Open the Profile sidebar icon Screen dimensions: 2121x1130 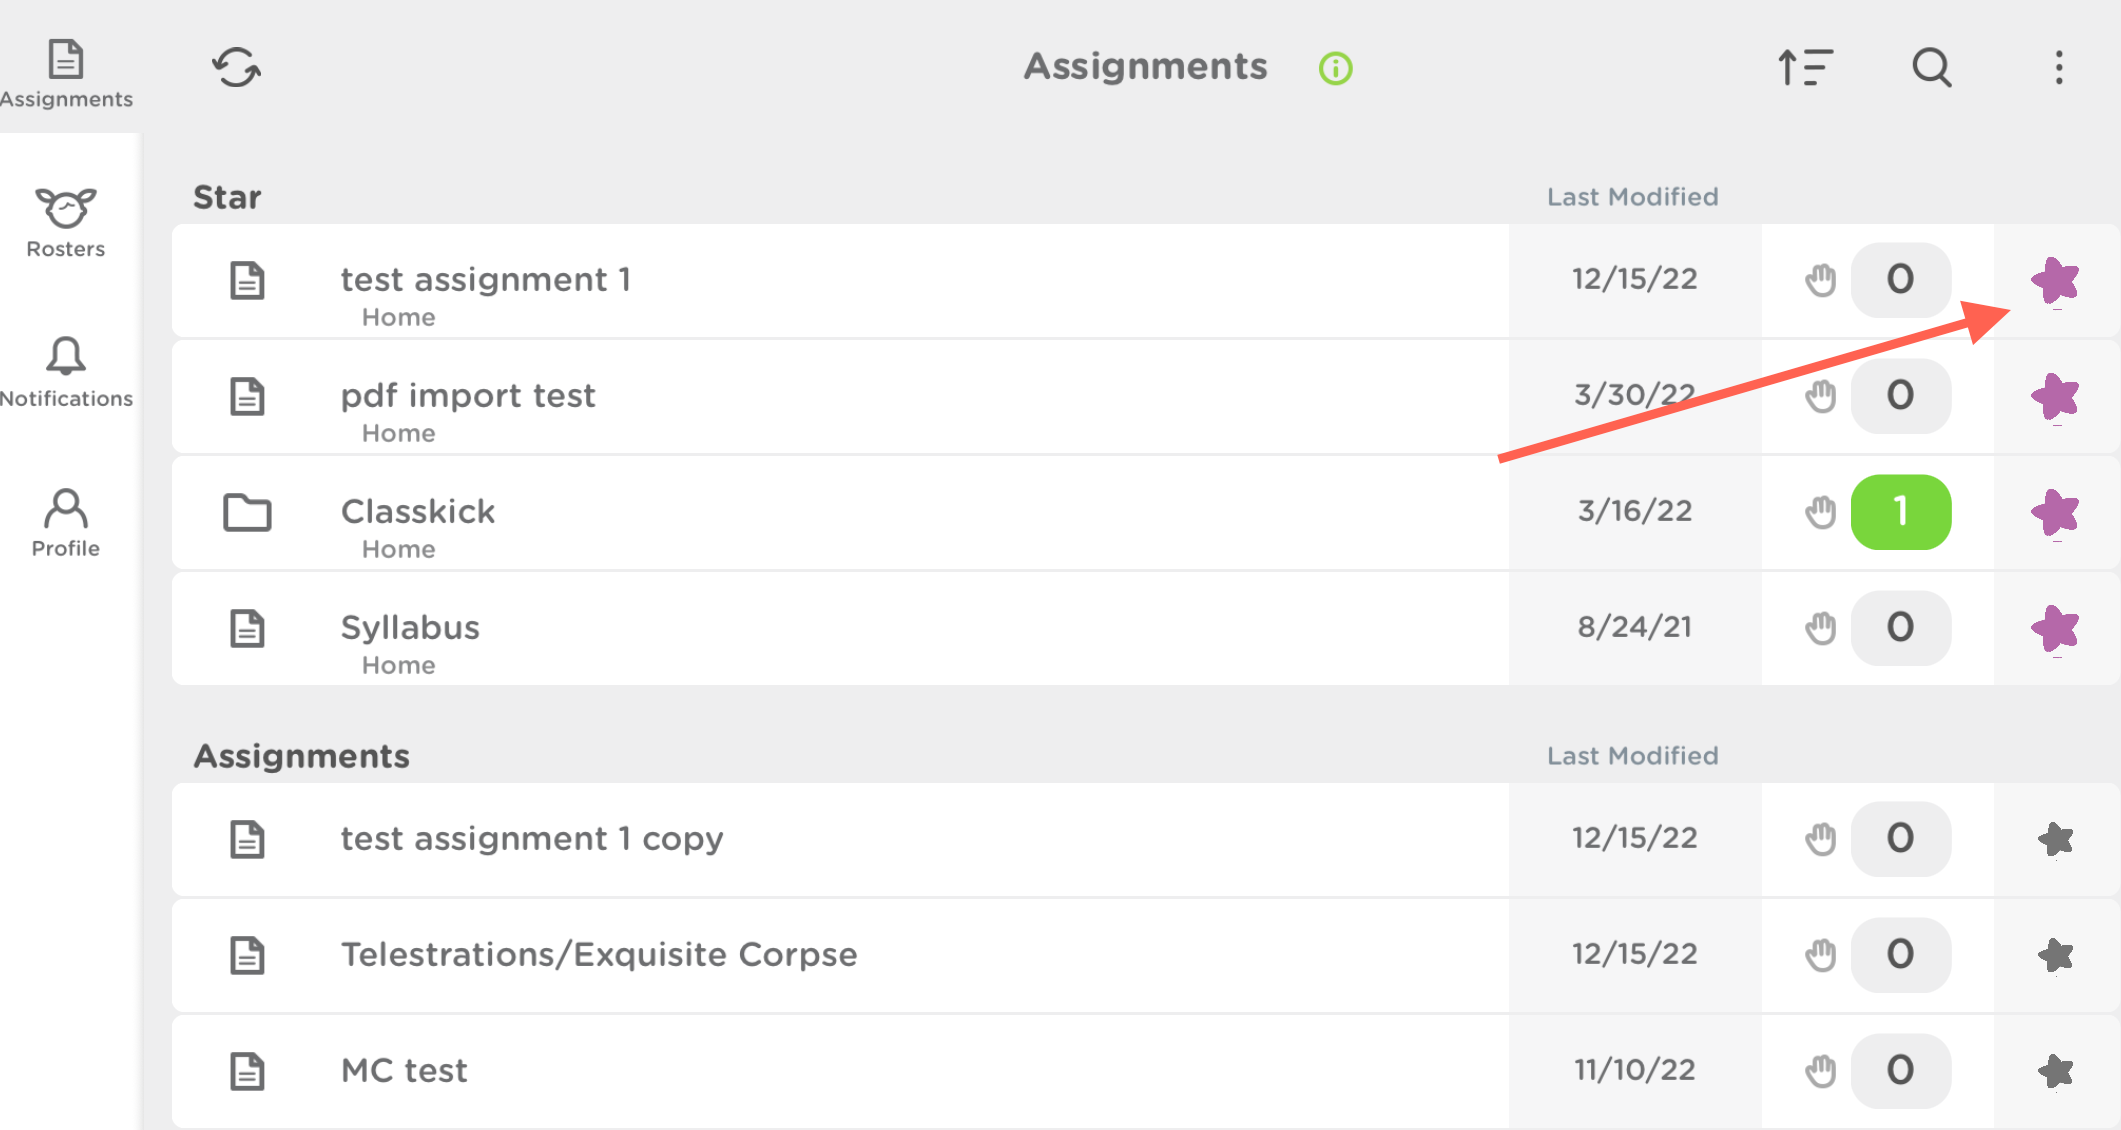66,510
